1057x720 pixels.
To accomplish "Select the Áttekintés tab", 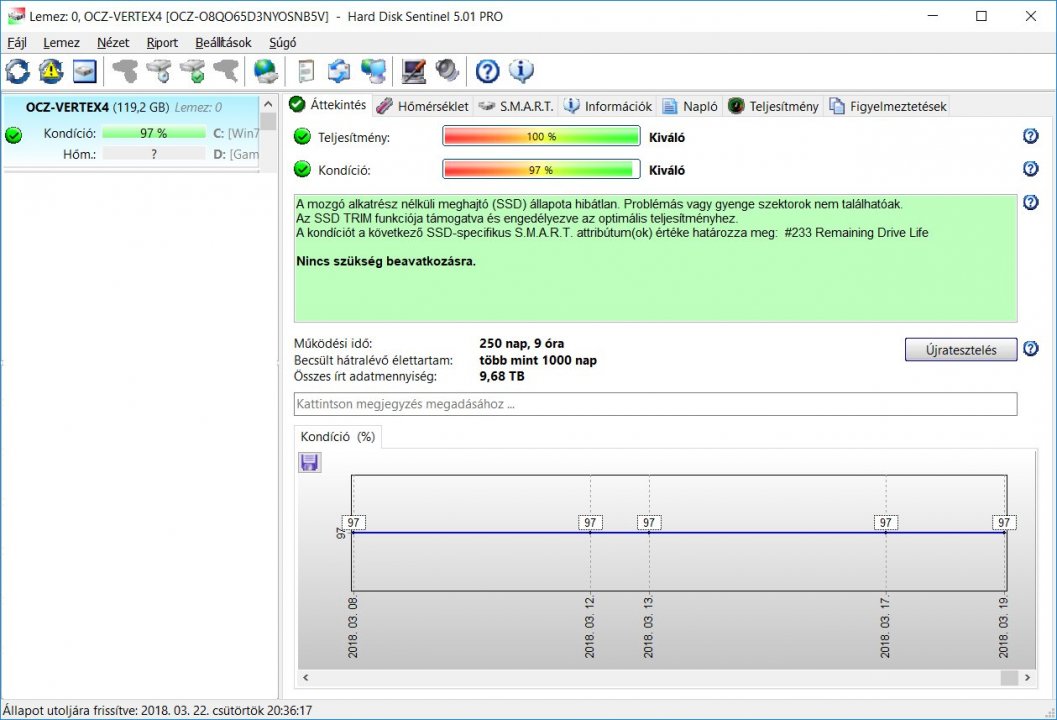I will coord(328,104).
